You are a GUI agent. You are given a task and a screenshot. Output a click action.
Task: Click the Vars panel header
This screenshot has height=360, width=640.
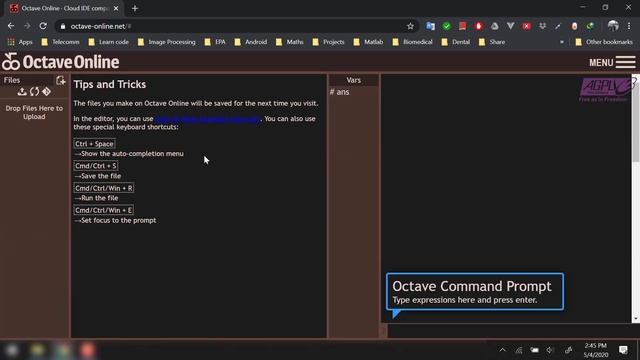[353, 80]
